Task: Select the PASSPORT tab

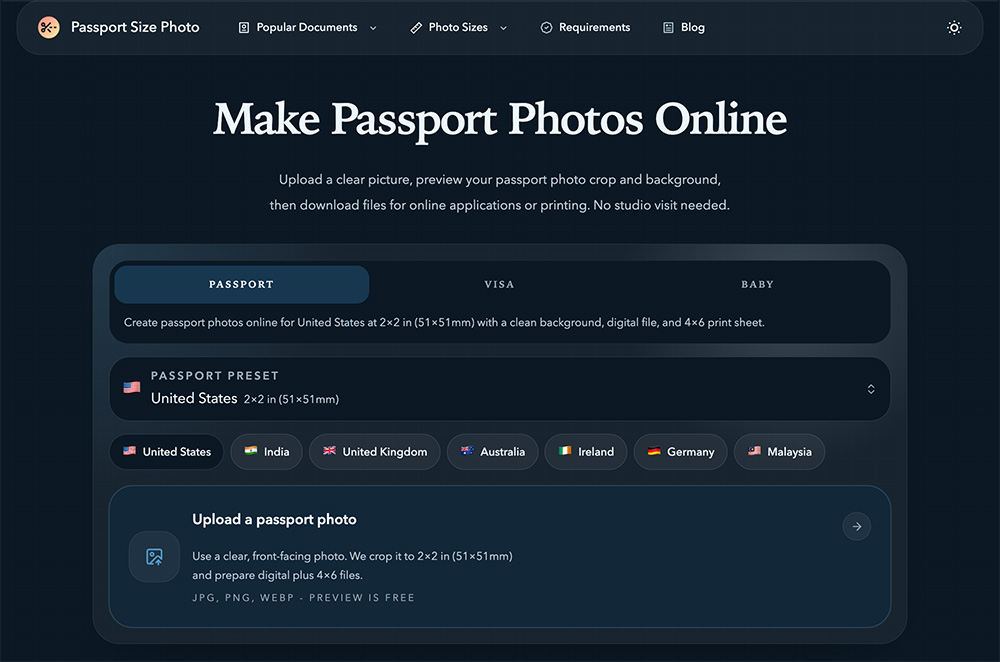Action: point(242,284)
